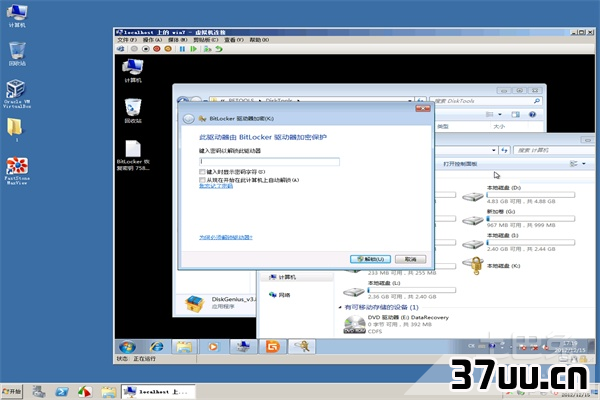The image size is (600, 400).
Task: Toggle the preview pane icon in DiskTools window
Action: 515,114
